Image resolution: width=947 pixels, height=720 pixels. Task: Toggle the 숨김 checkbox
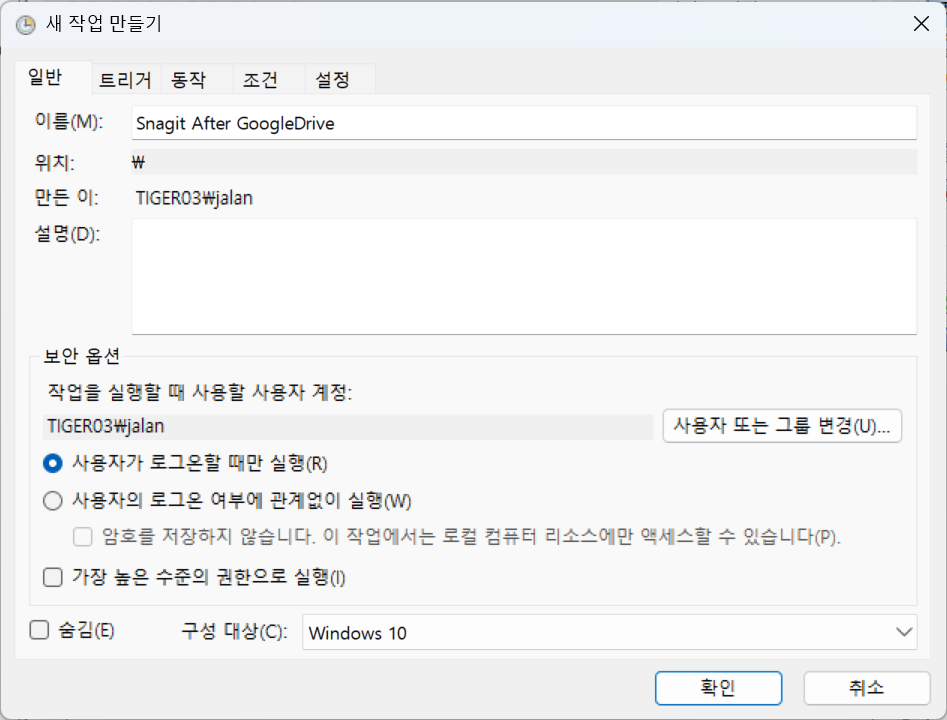(40, 631)
